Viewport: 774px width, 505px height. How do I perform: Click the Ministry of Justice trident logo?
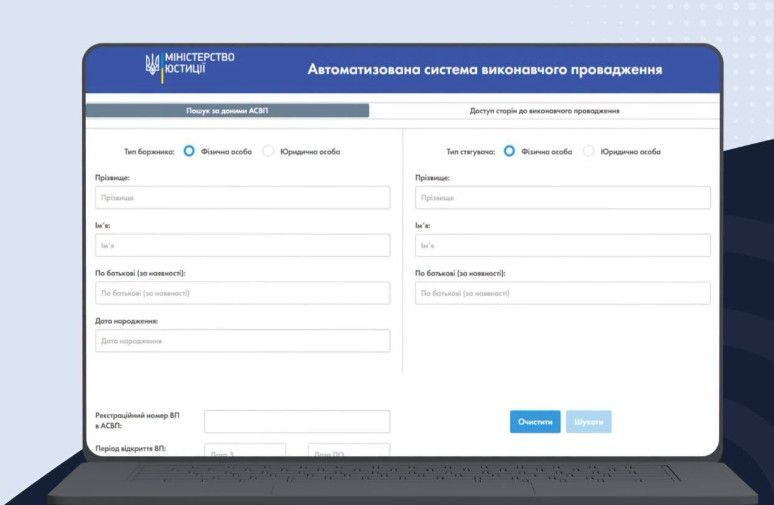153,64
